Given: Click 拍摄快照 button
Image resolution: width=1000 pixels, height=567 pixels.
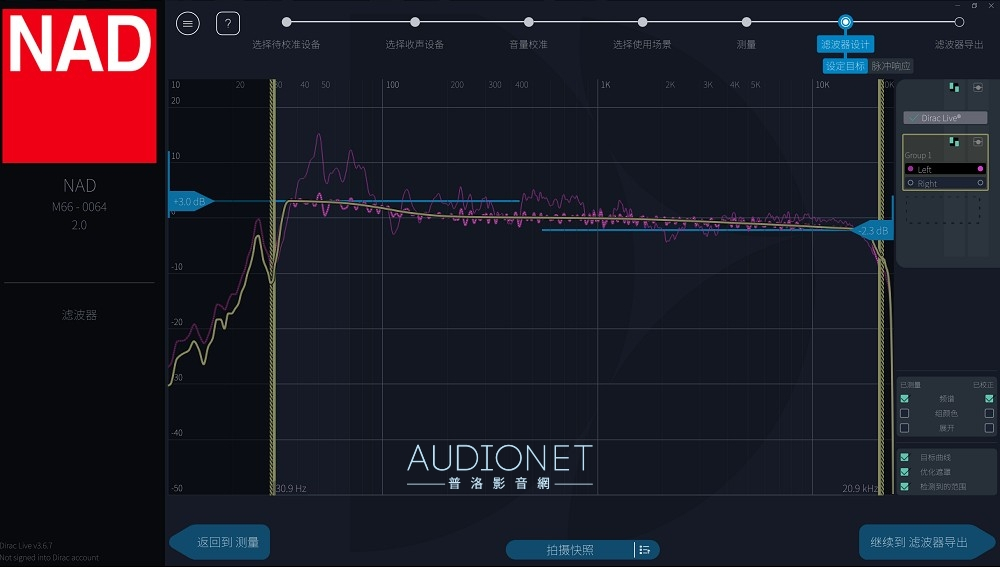Looking at the screenshot, I should pyautogui.click(x=570, y=550).
